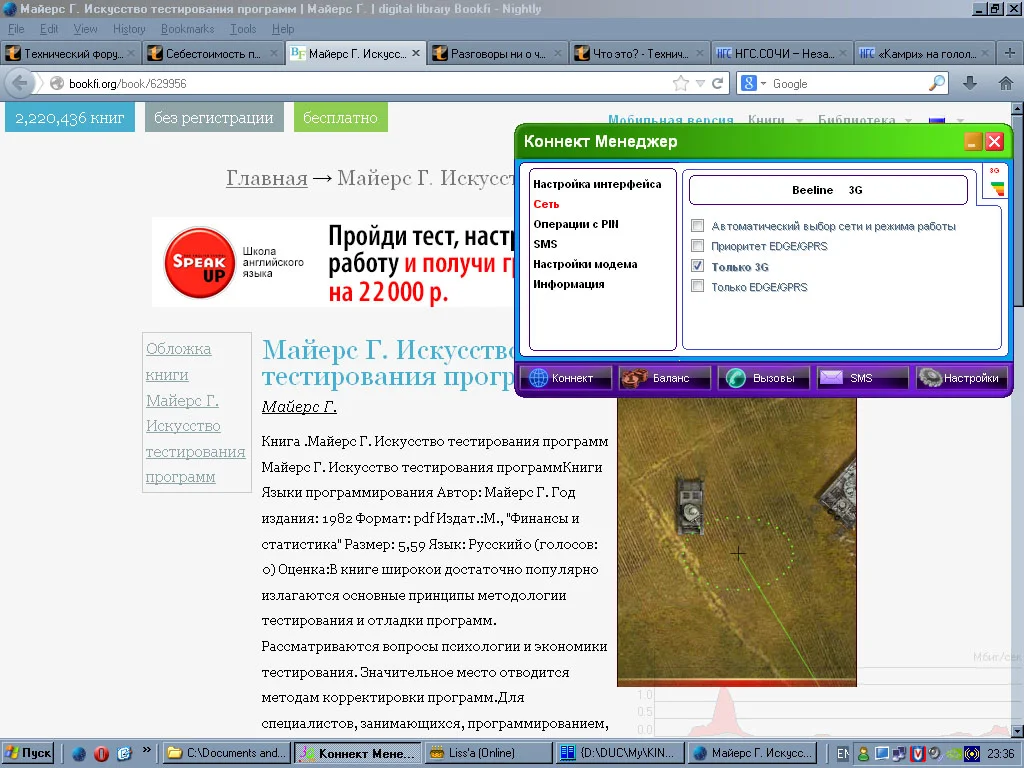
Task: Reload the page with the refresh icon
Action: click(x=717, y=84)
